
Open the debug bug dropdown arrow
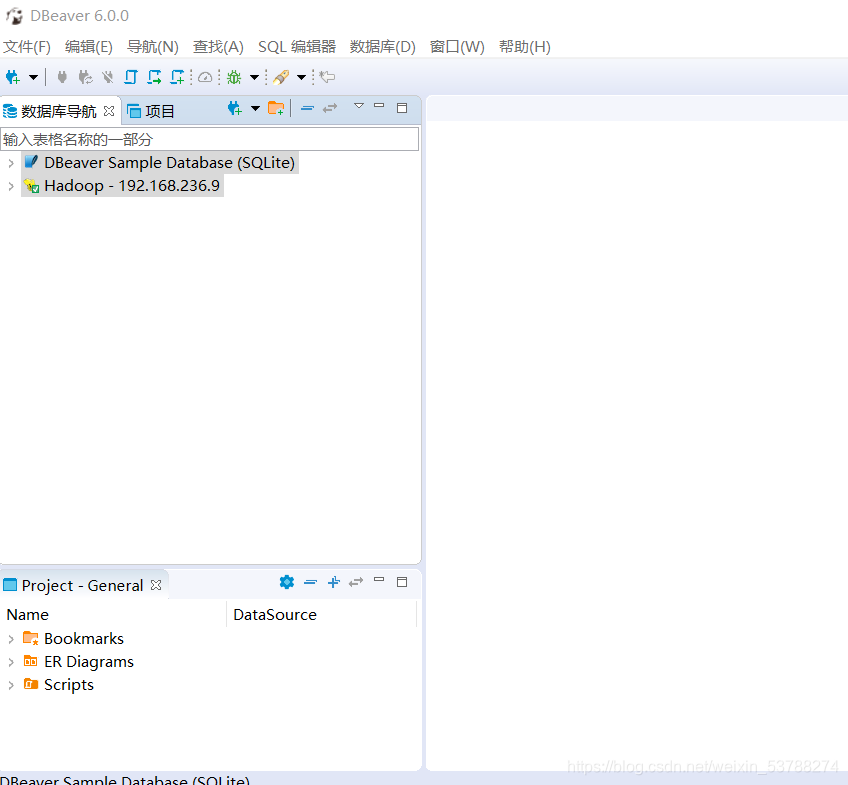point(254,77)
